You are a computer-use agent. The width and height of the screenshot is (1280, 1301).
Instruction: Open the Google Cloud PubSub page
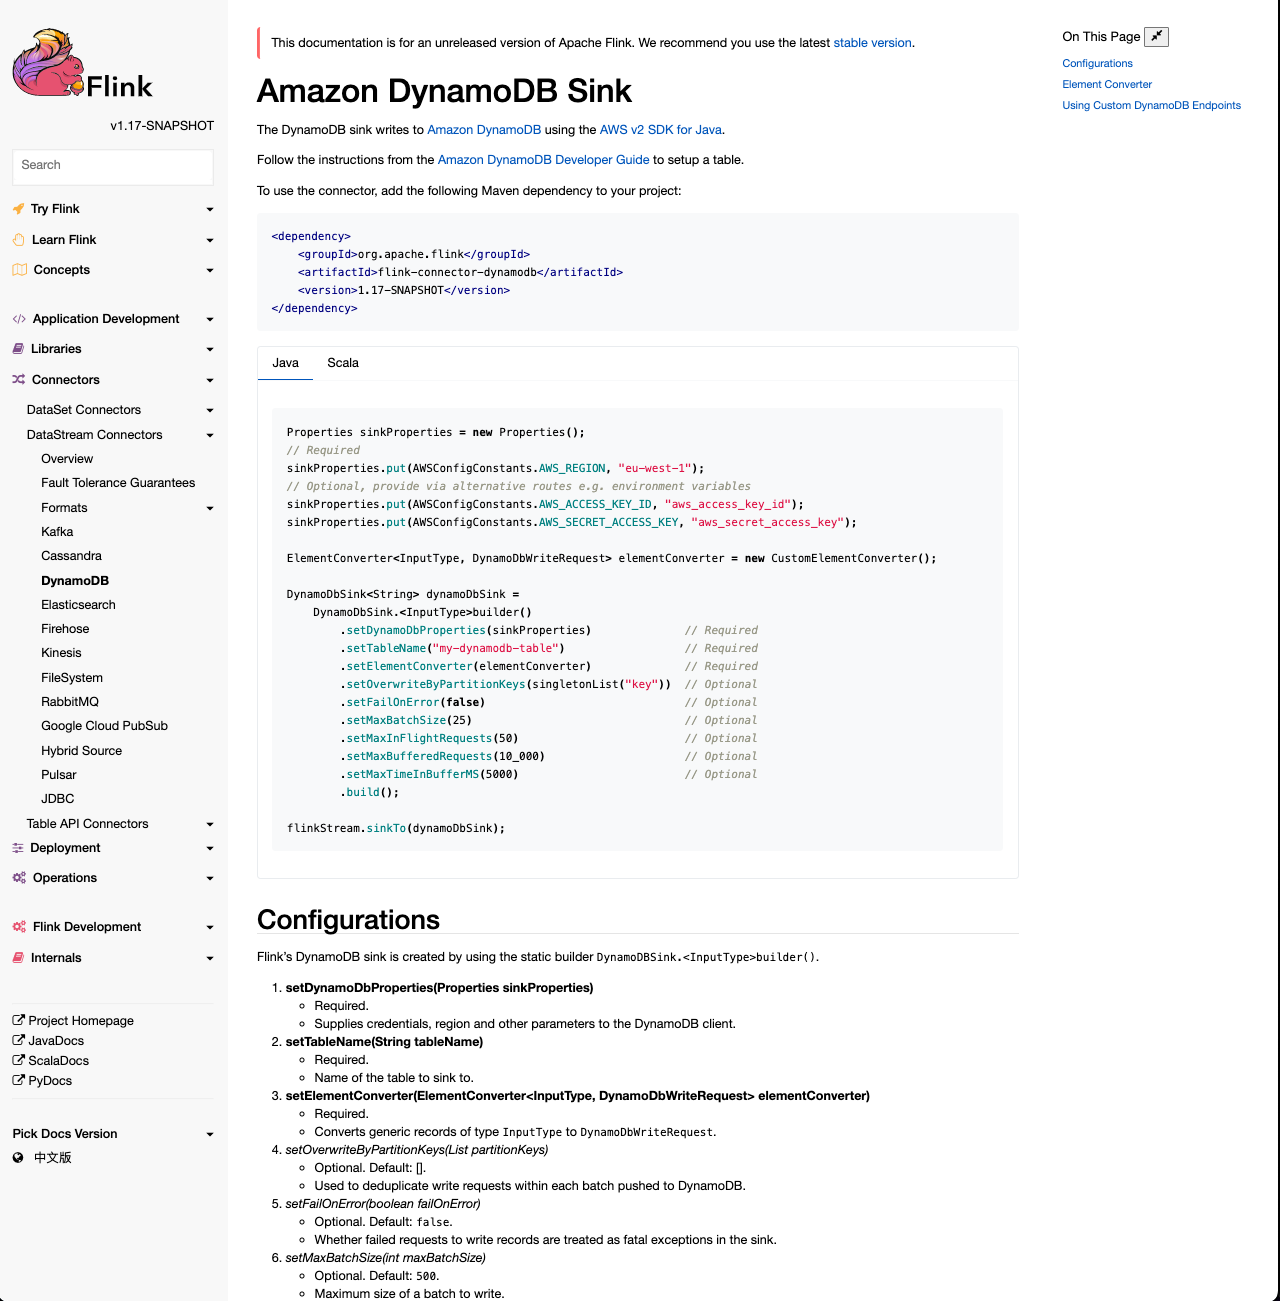[x=104, y=726]
